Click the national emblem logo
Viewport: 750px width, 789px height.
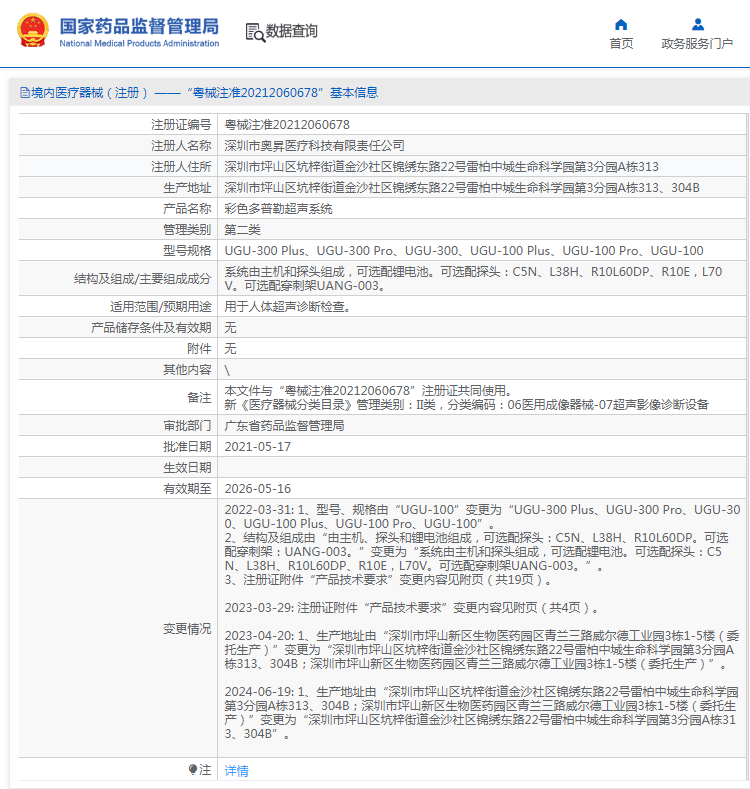(33, 30)
